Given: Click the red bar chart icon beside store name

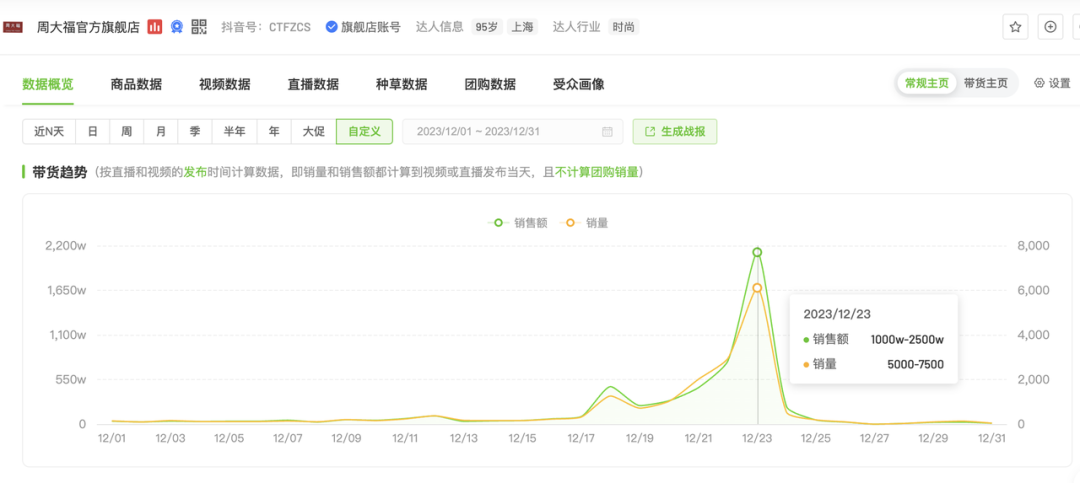Looking at the screenshot, I should tap(155, 27).
